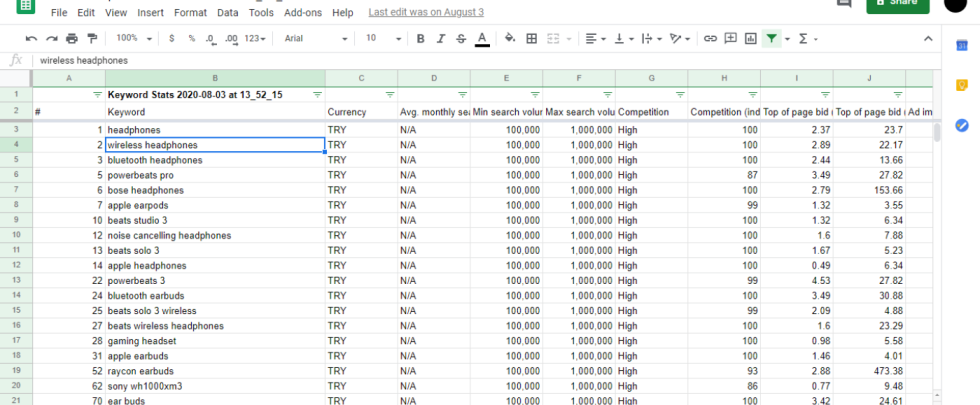Open the font size 10 dropdown

pyautogui.click(x=383, y=39)
